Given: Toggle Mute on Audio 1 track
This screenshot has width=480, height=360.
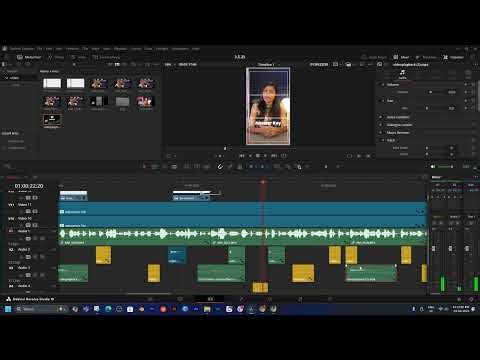Looking at the screenshot, I should tap(42, 238).
